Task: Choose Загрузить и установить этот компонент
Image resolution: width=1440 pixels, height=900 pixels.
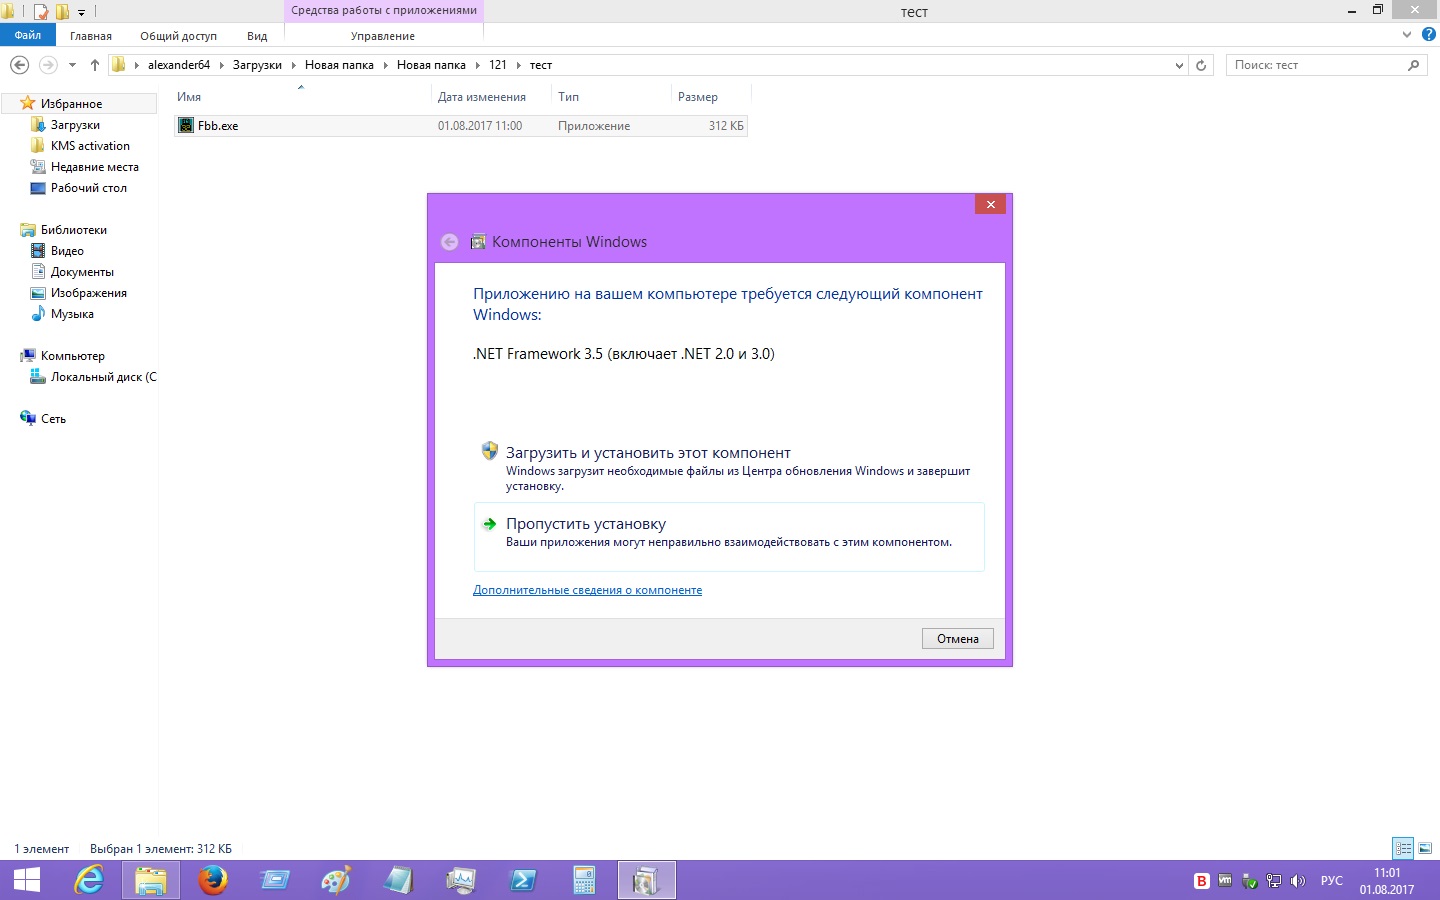Action: point(647,453)
